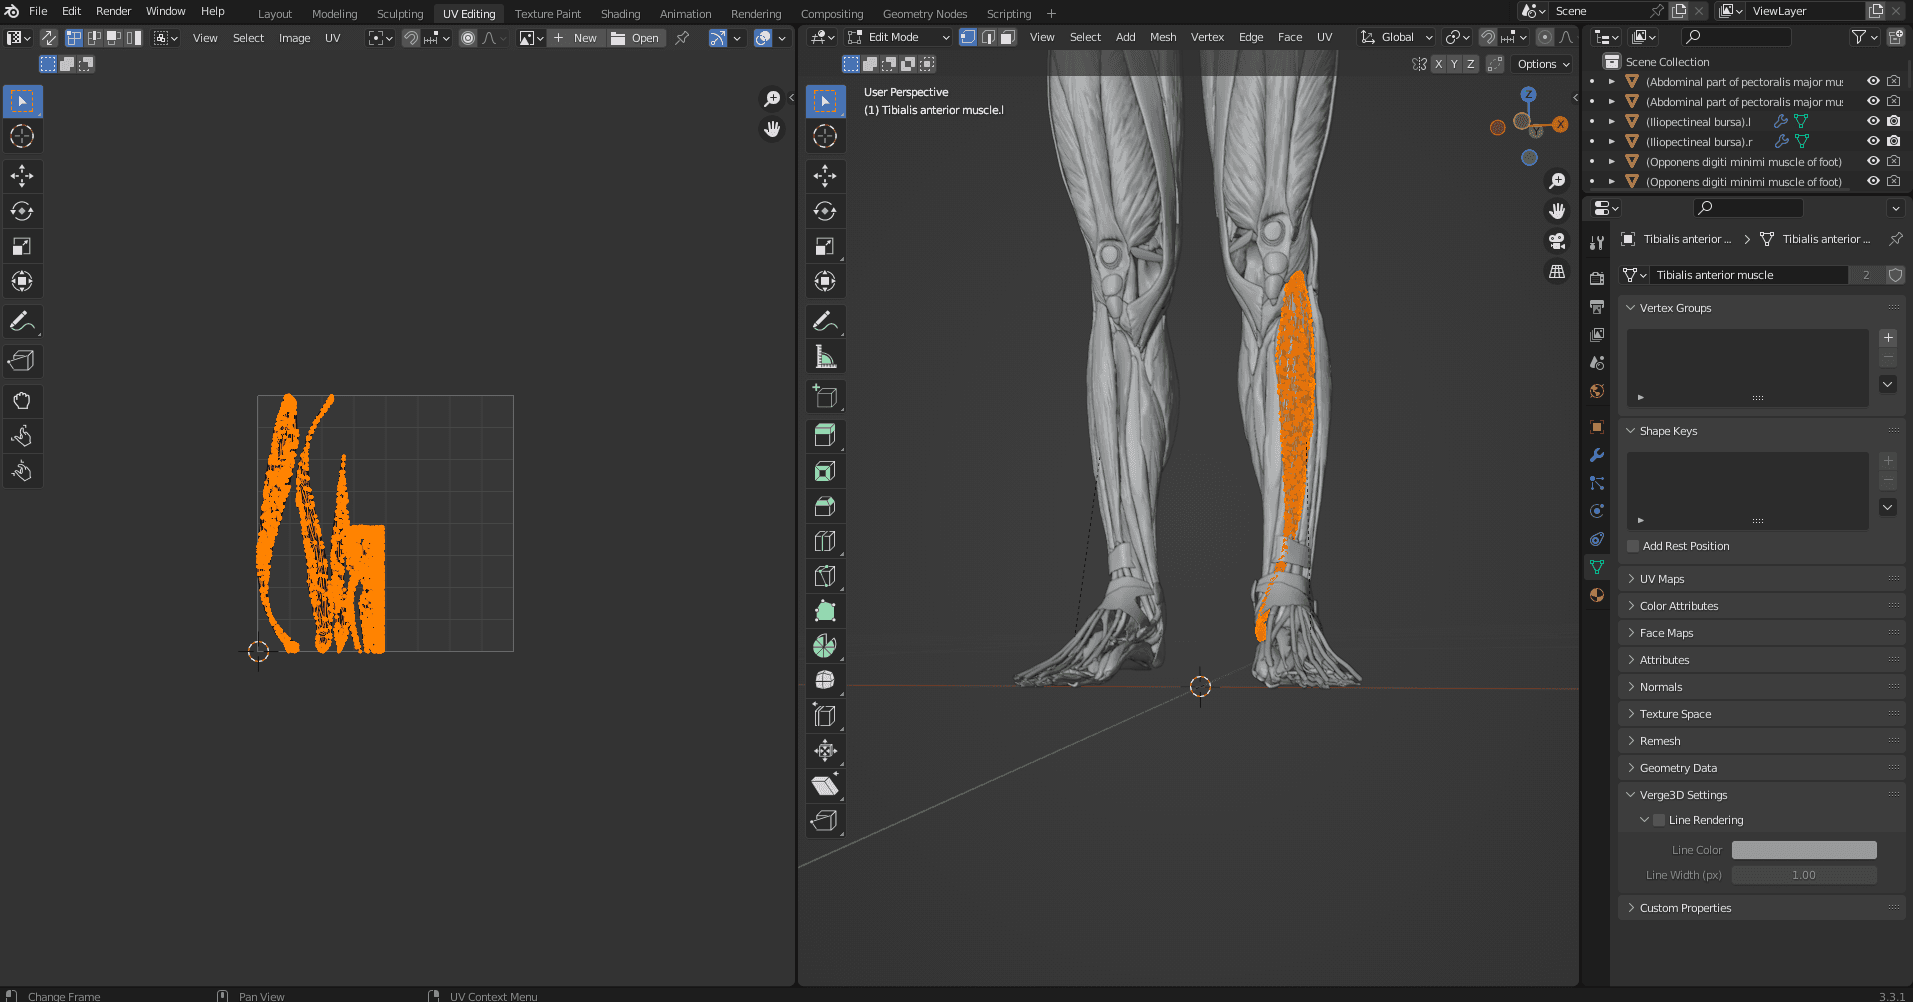
Task: Select the Rip Region tool
Action: point(825,821)
